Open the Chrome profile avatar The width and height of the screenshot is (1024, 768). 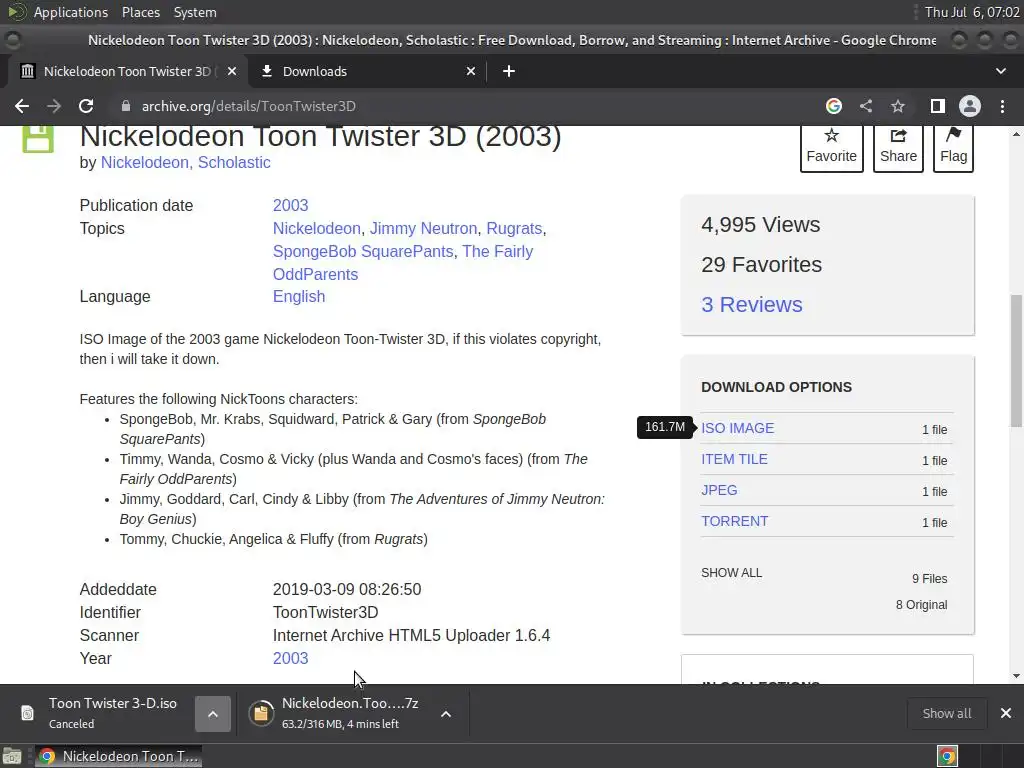click(970, 106)
